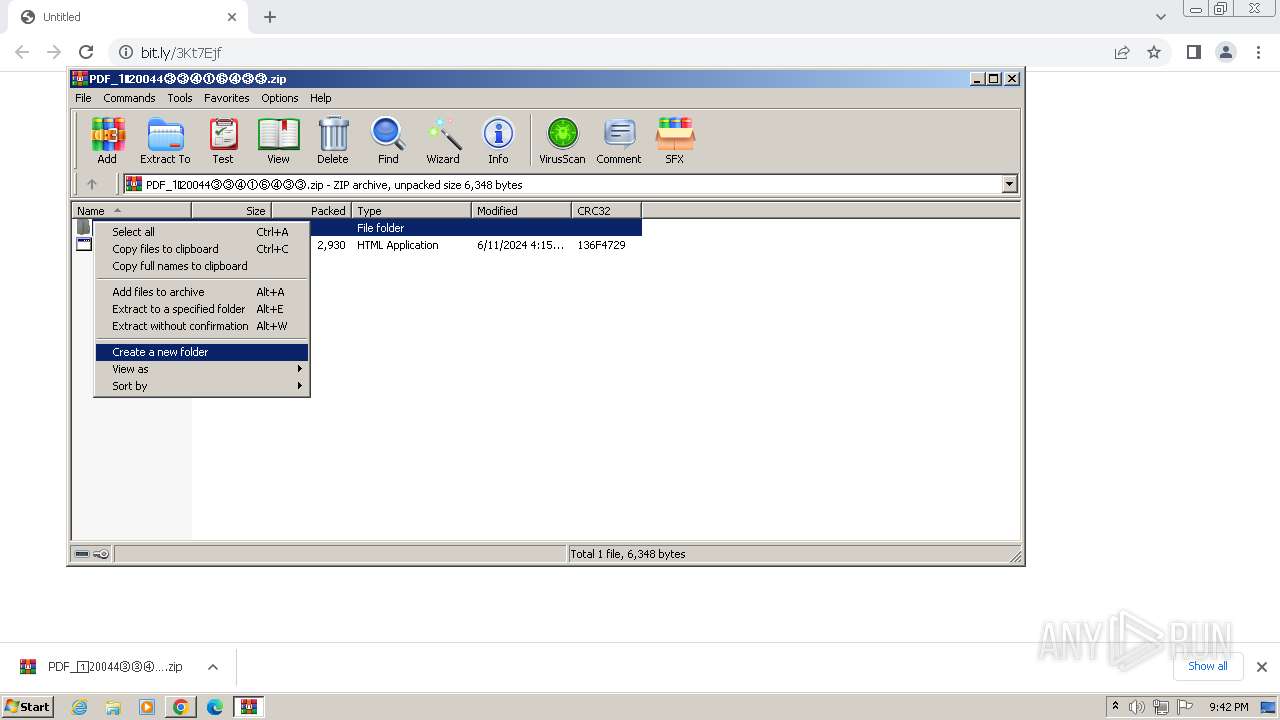Sort by the CRC32 column header
Viewport: 1280px width, 720px height.
(x=606, y=211)
